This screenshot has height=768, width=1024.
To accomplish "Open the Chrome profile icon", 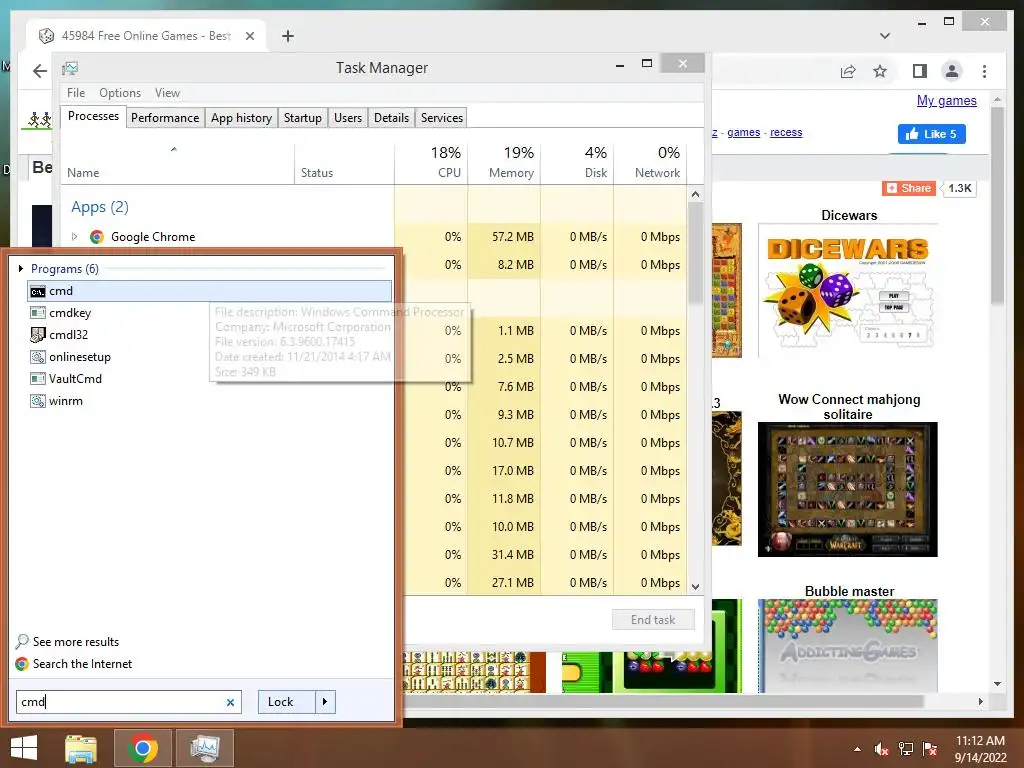I will (x=952, y=71).
